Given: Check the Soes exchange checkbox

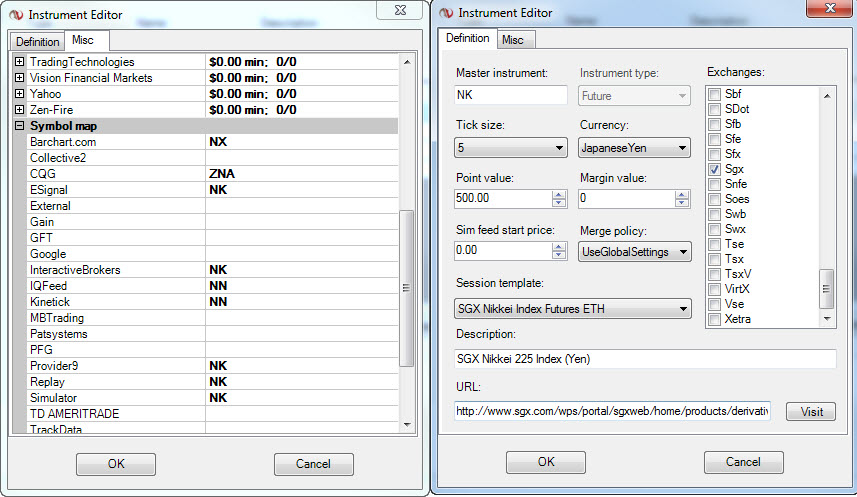Looking at the screenshot, I should (714, 199).
